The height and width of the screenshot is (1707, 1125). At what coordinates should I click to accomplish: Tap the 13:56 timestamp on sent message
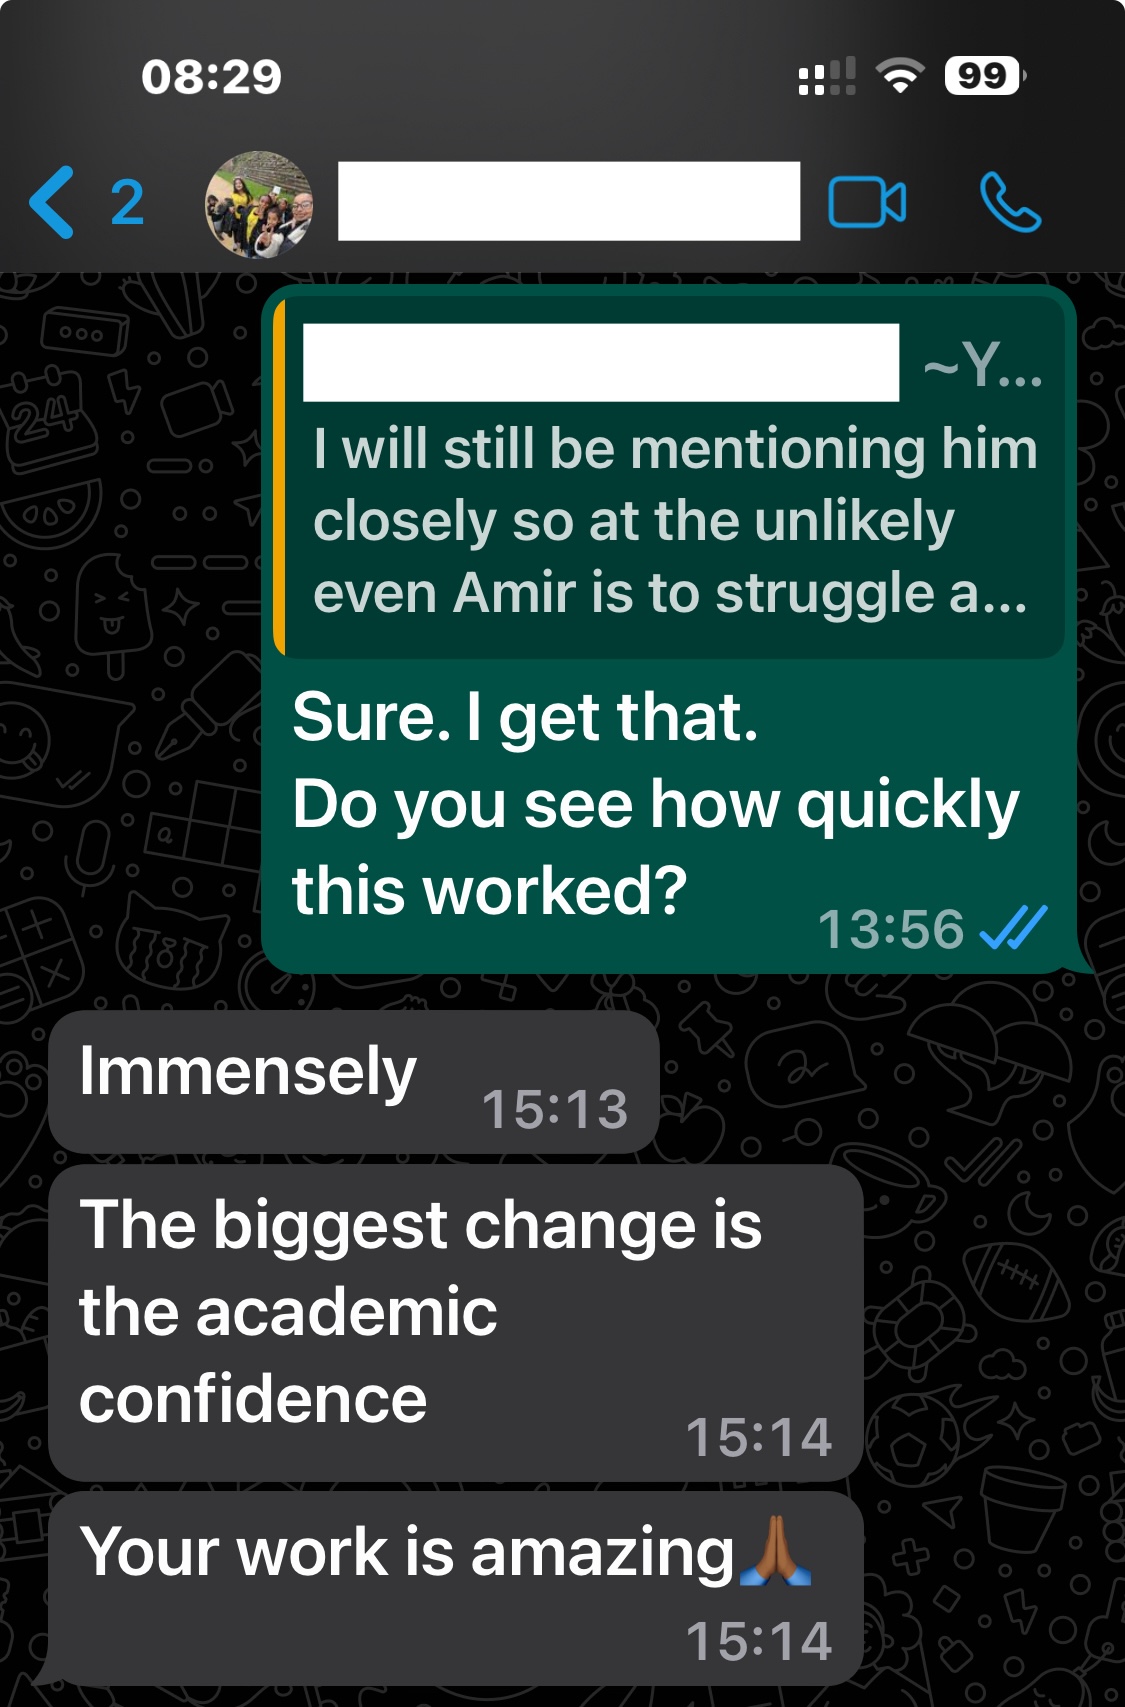pos(891,929)
